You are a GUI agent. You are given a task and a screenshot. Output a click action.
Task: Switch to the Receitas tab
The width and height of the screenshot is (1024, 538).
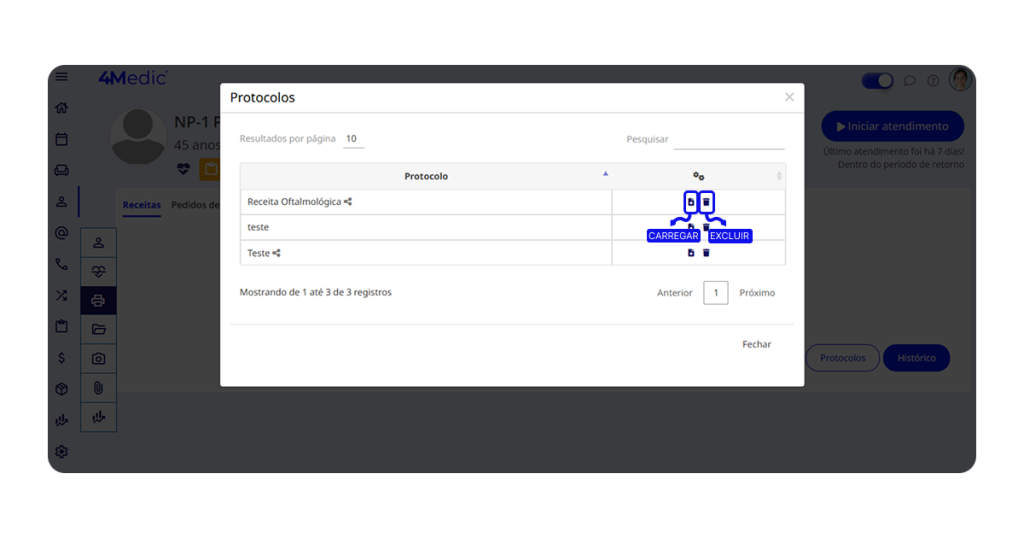[x=141, y=205]
